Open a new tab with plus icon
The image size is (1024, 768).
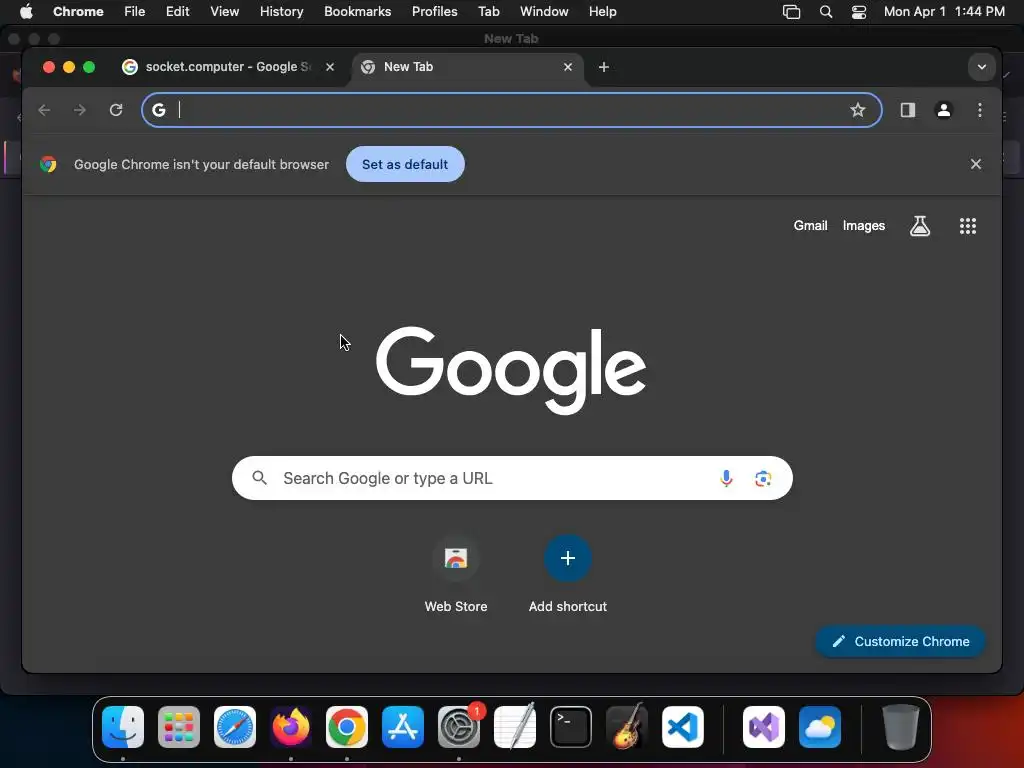coord(603,67)
